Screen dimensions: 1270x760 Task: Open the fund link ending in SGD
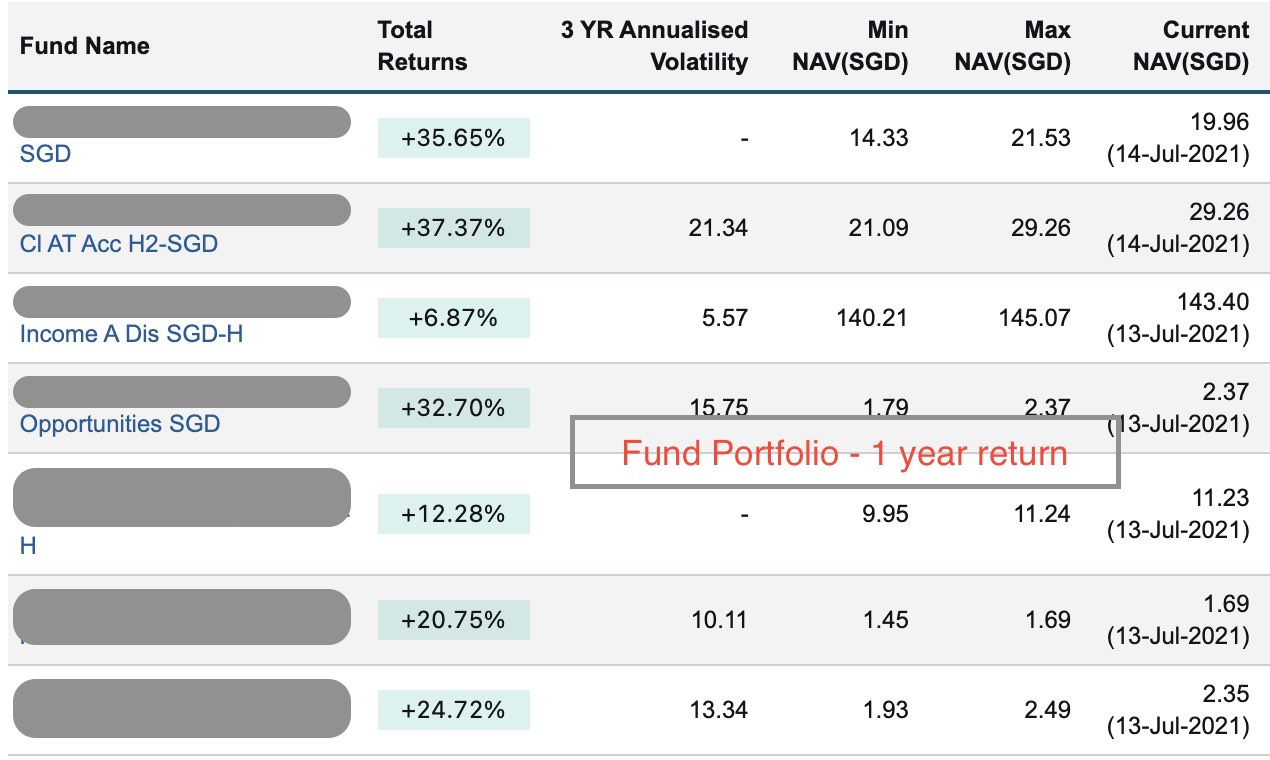[x=45, y=154]
